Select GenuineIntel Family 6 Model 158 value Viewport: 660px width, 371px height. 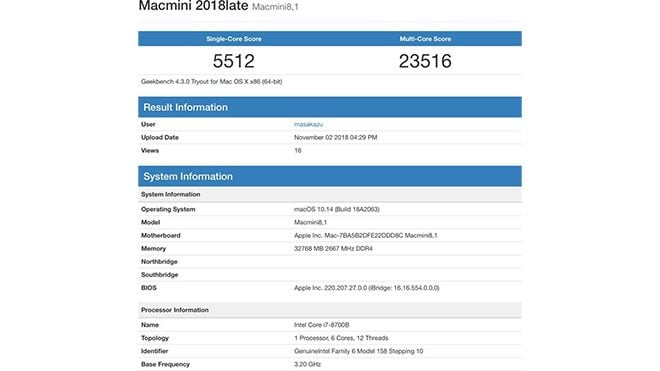click(x=359, y=351)
